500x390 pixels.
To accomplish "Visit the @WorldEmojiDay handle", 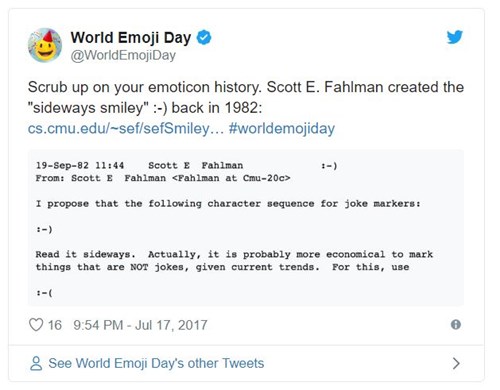I will pyautogui.click(x=123, y=55).
